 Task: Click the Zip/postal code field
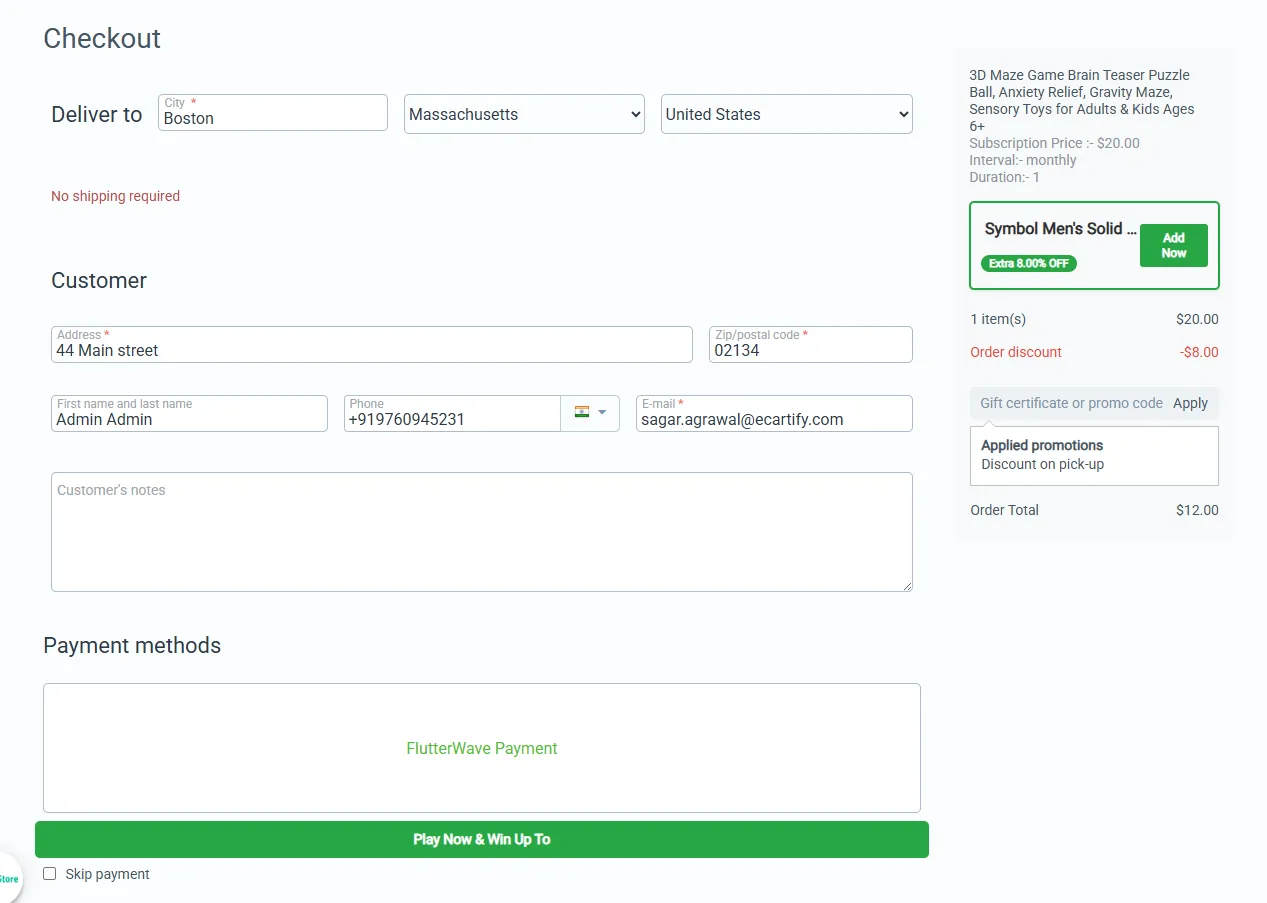tap(811, 344)
